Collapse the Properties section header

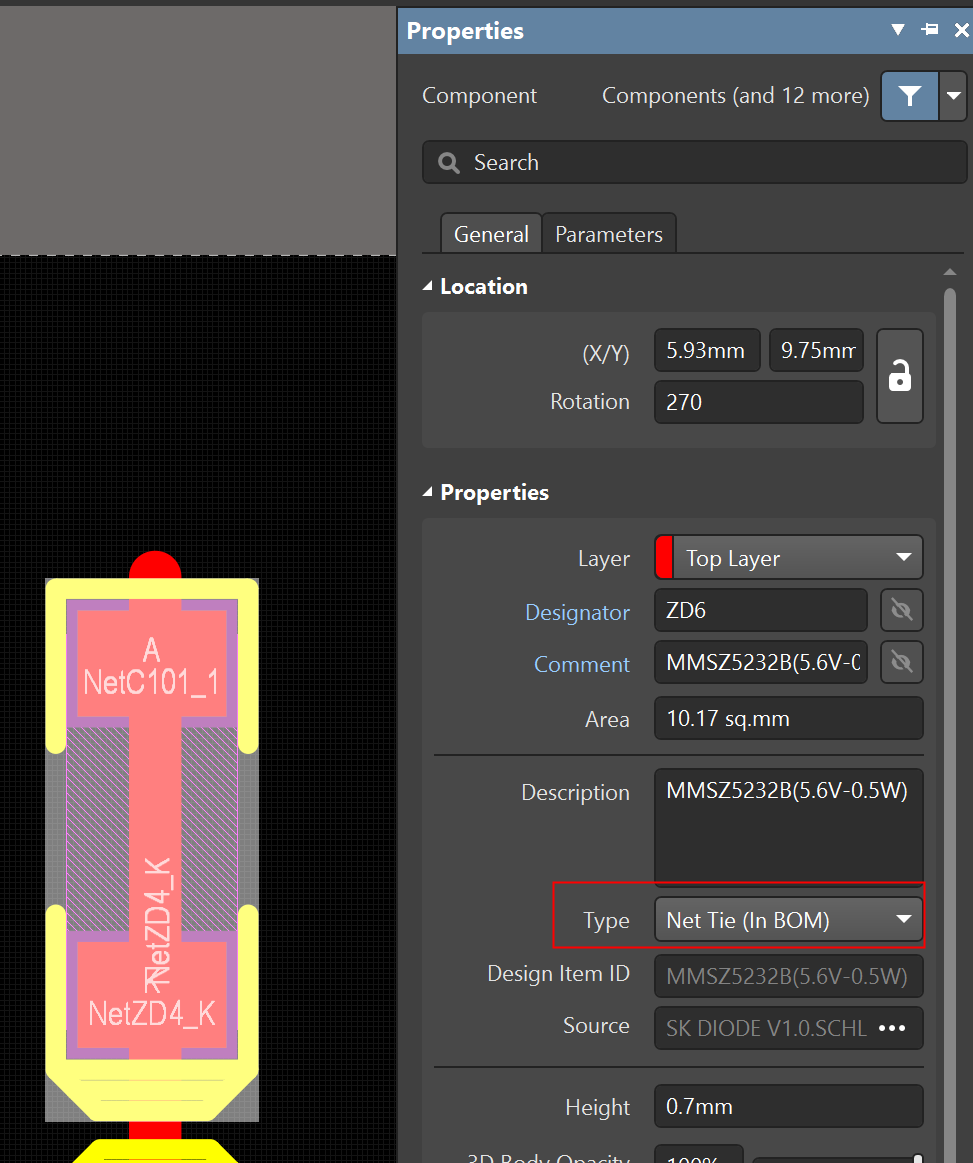(429, 493)
